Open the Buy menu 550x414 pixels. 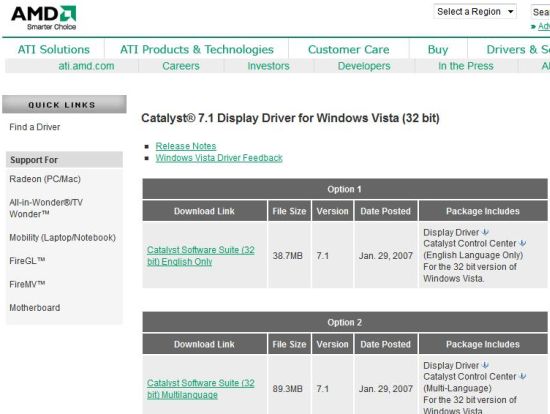coord(438,49)
